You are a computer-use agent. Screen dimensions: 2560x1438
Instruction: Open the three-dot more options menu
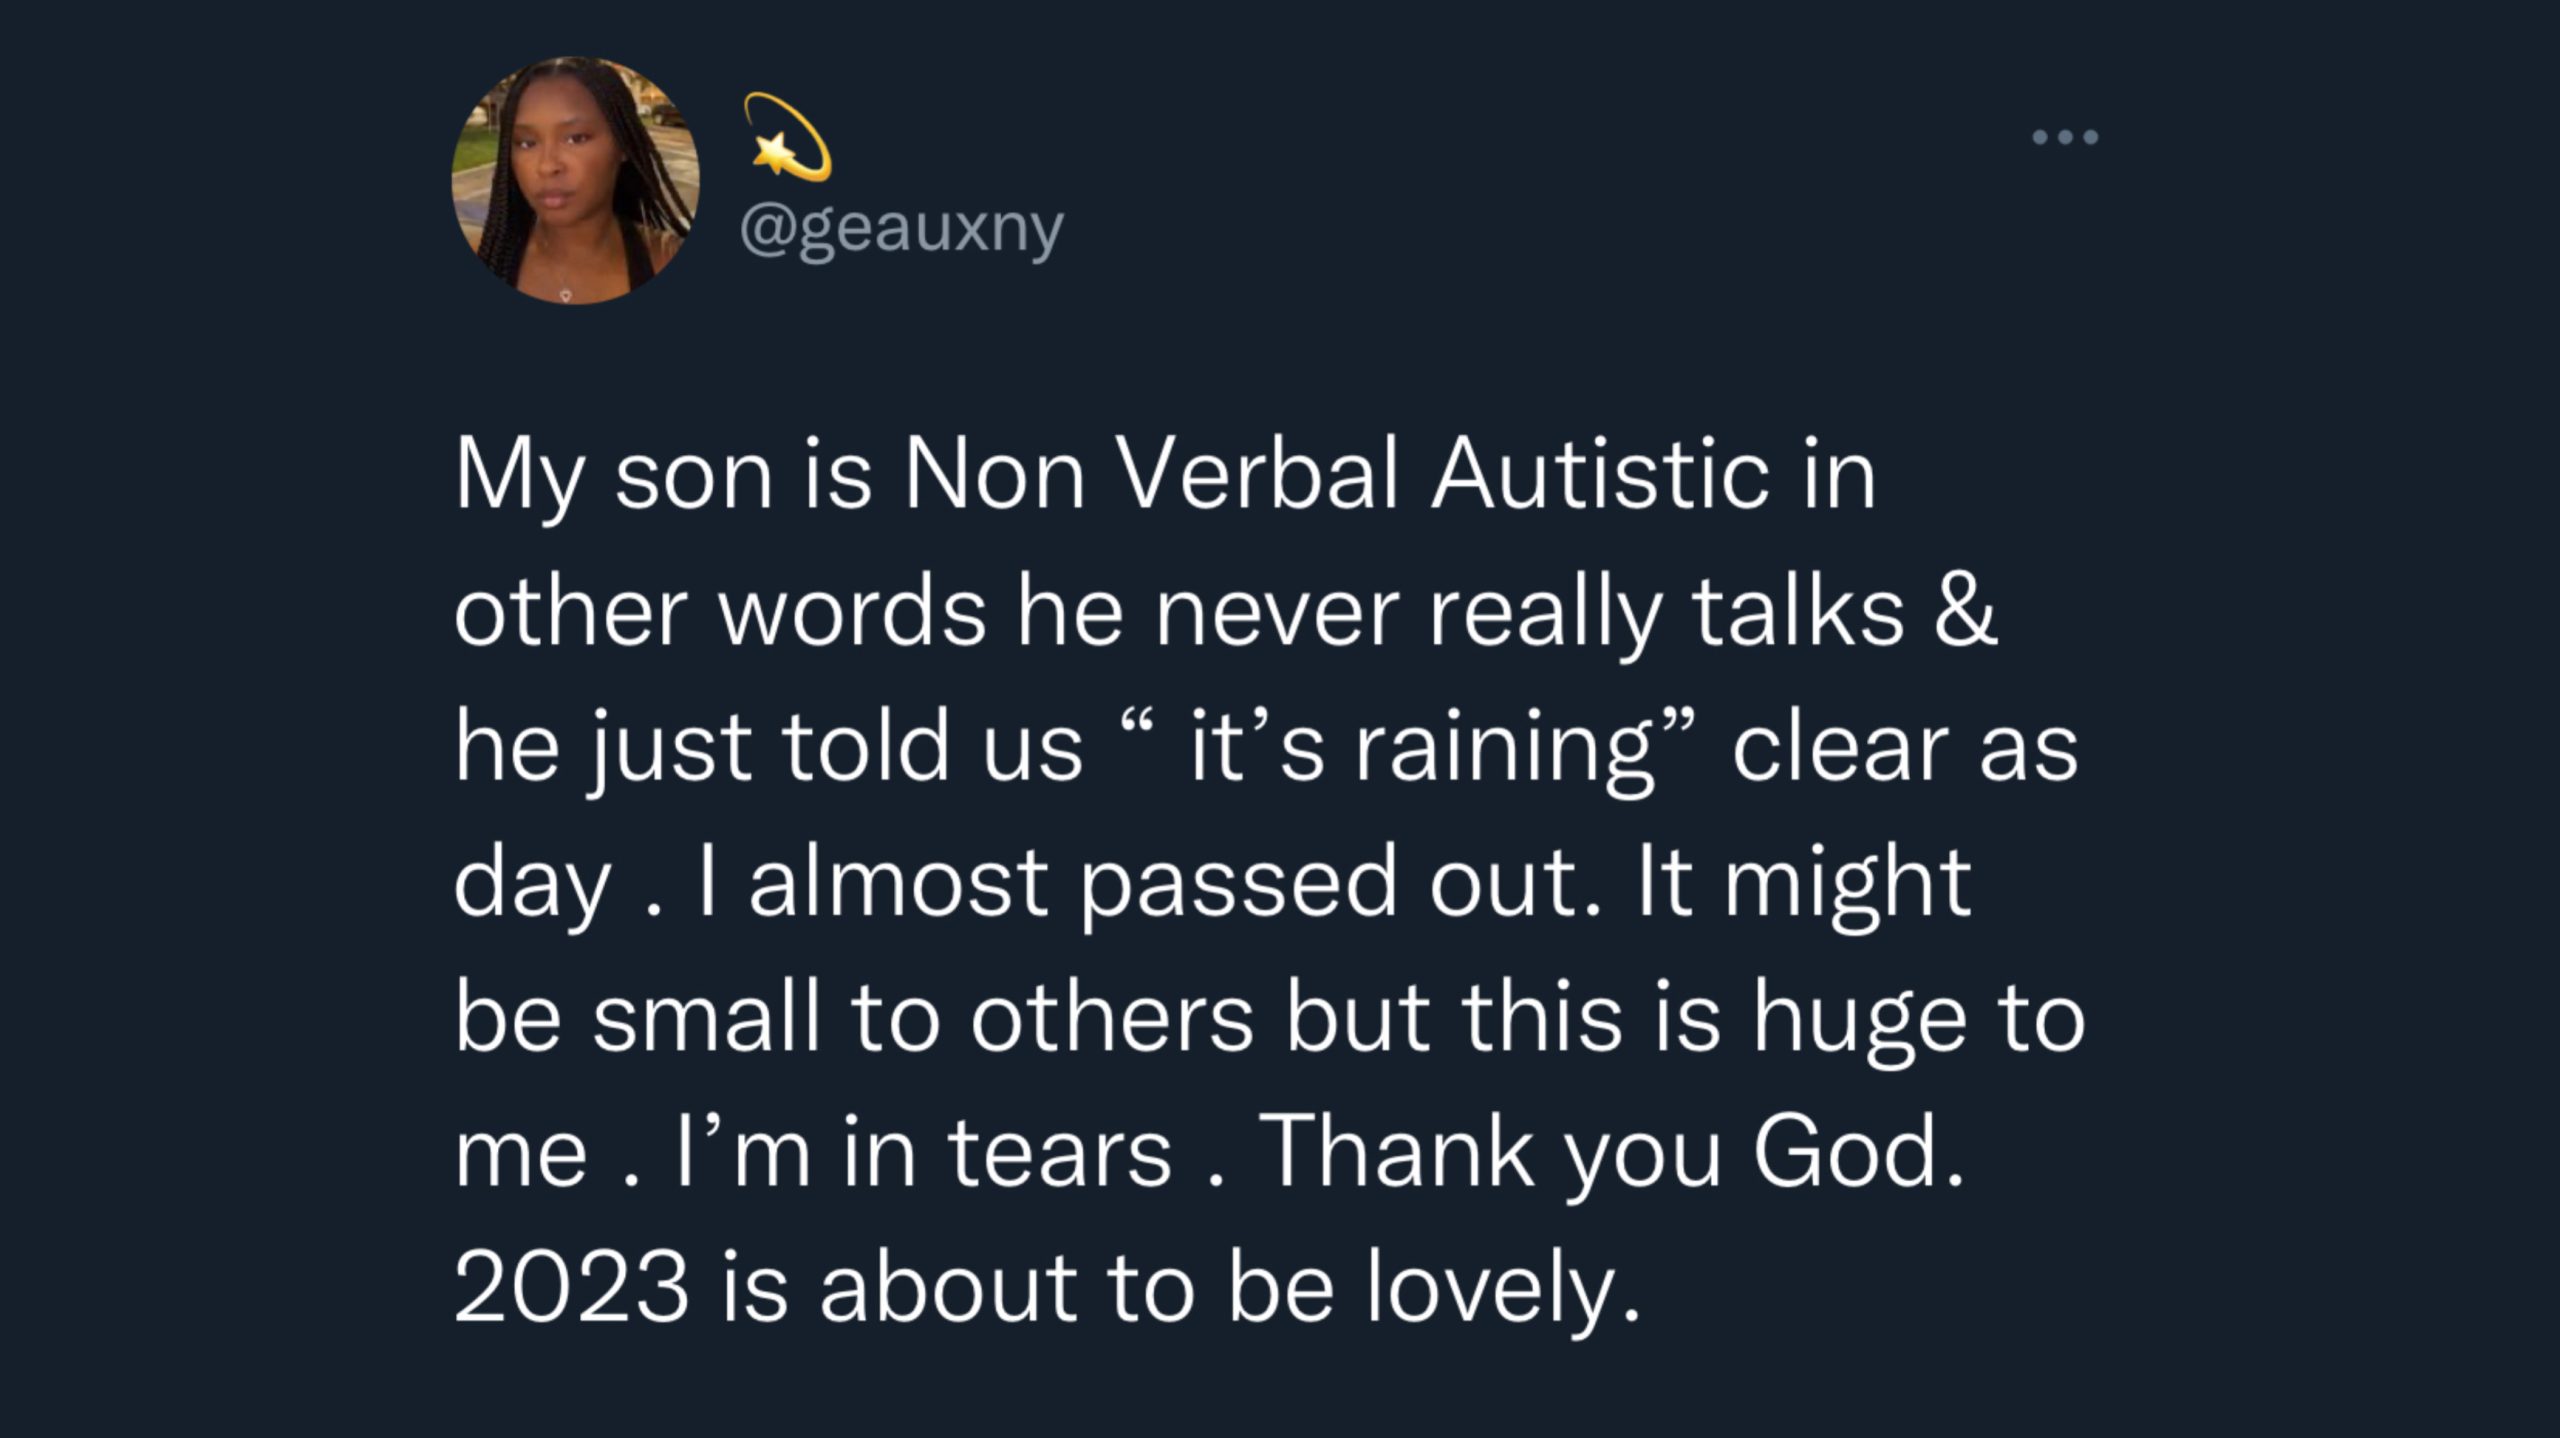tap(2065, 137)
